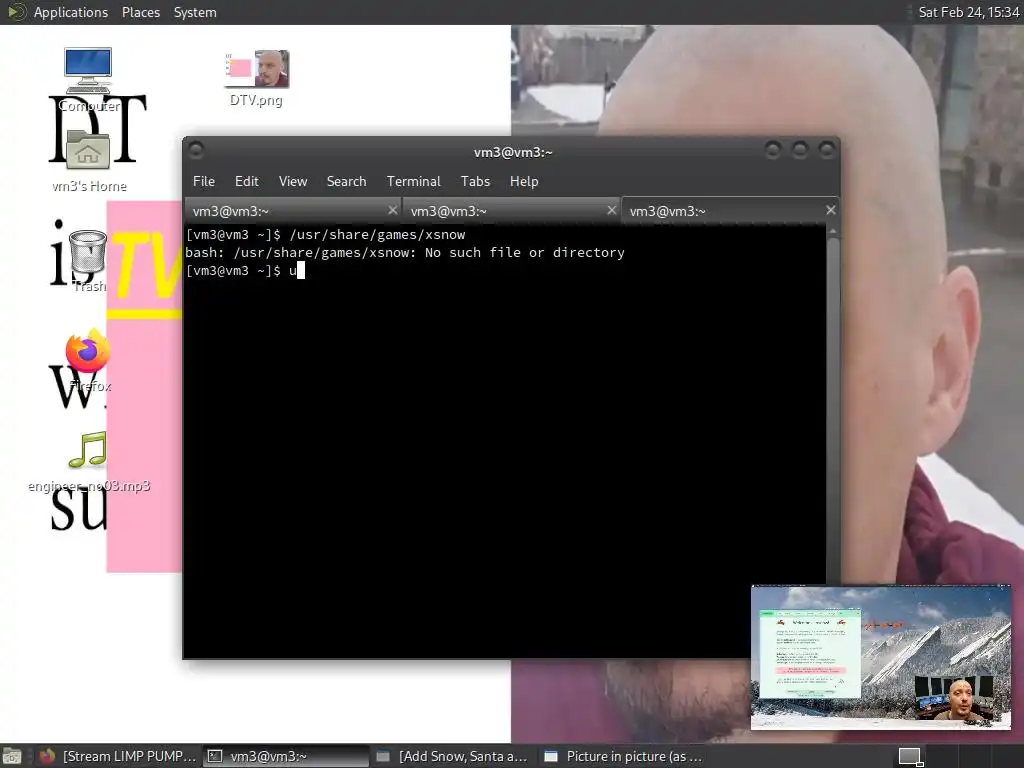The image size is (1024, 768).
Task: Open the terminal Tabs menu
Action: coord(475,181)
